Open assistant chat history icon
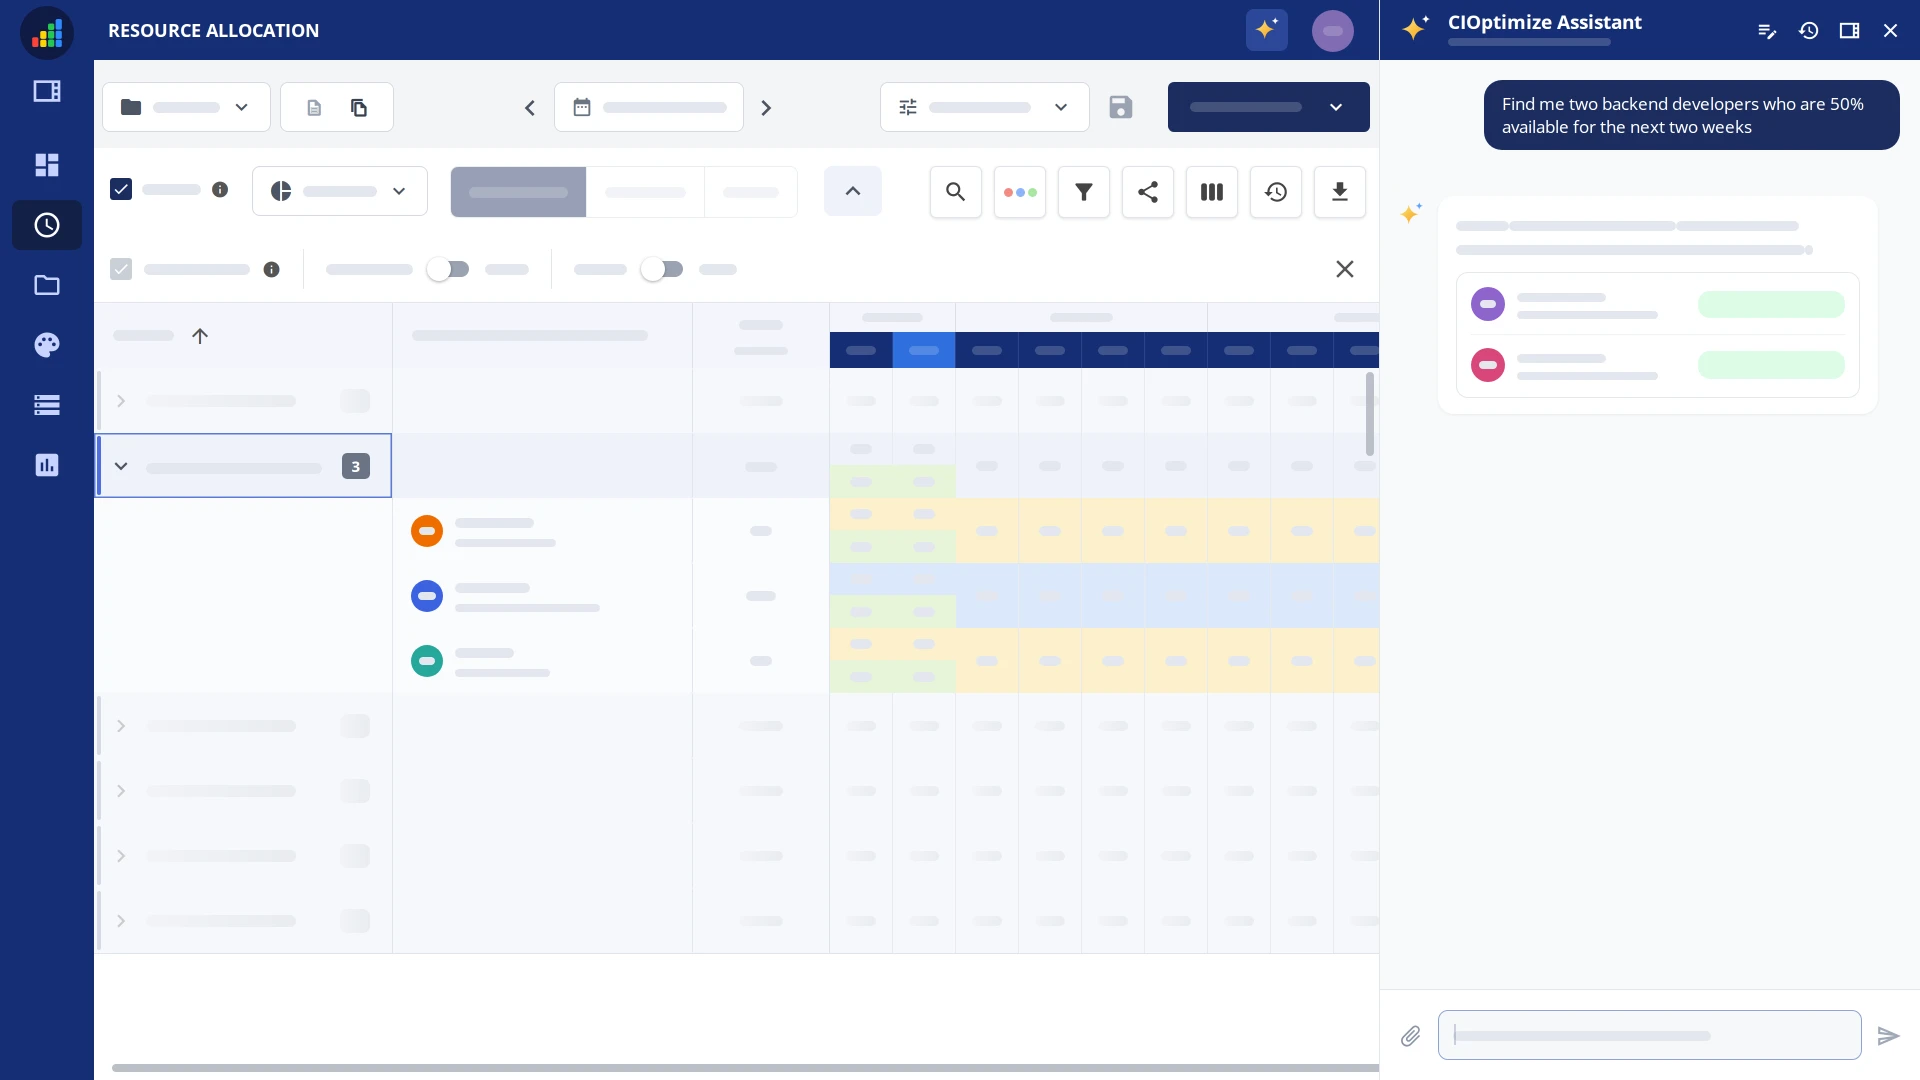The height and width of the screenshot is (1080, 1920). (1808, 31)
